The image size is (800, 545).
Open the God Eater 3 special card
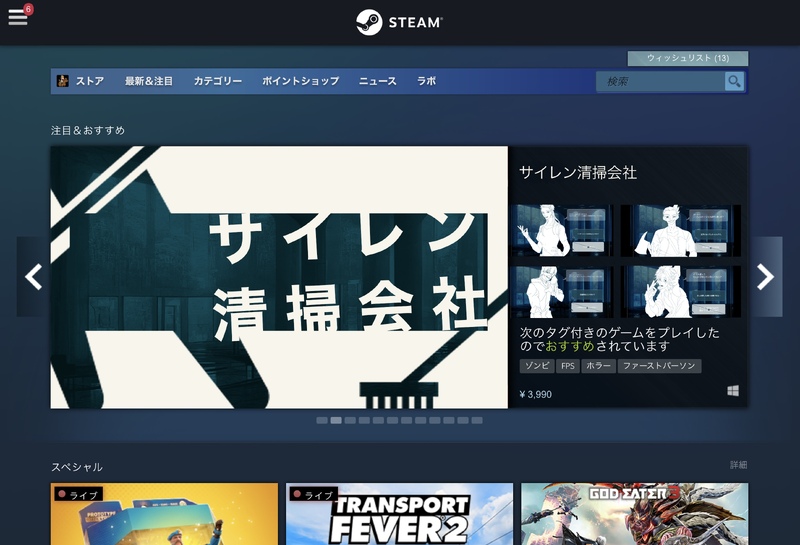[x=635, y=514]
